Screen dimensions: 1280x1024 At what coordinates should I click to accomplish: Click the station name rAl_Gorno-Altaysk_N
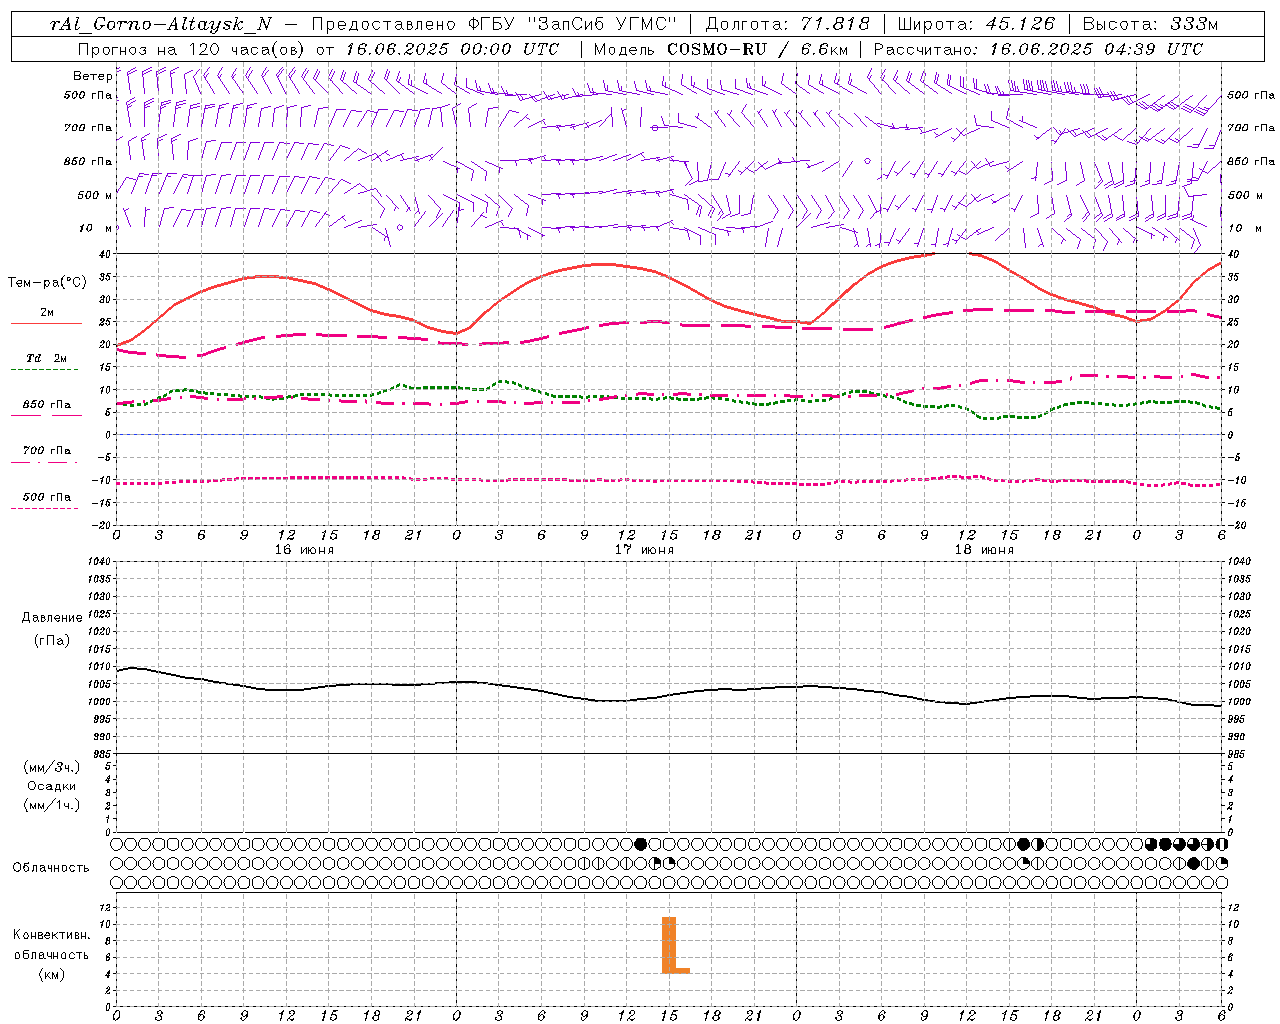tap(160, 24)
